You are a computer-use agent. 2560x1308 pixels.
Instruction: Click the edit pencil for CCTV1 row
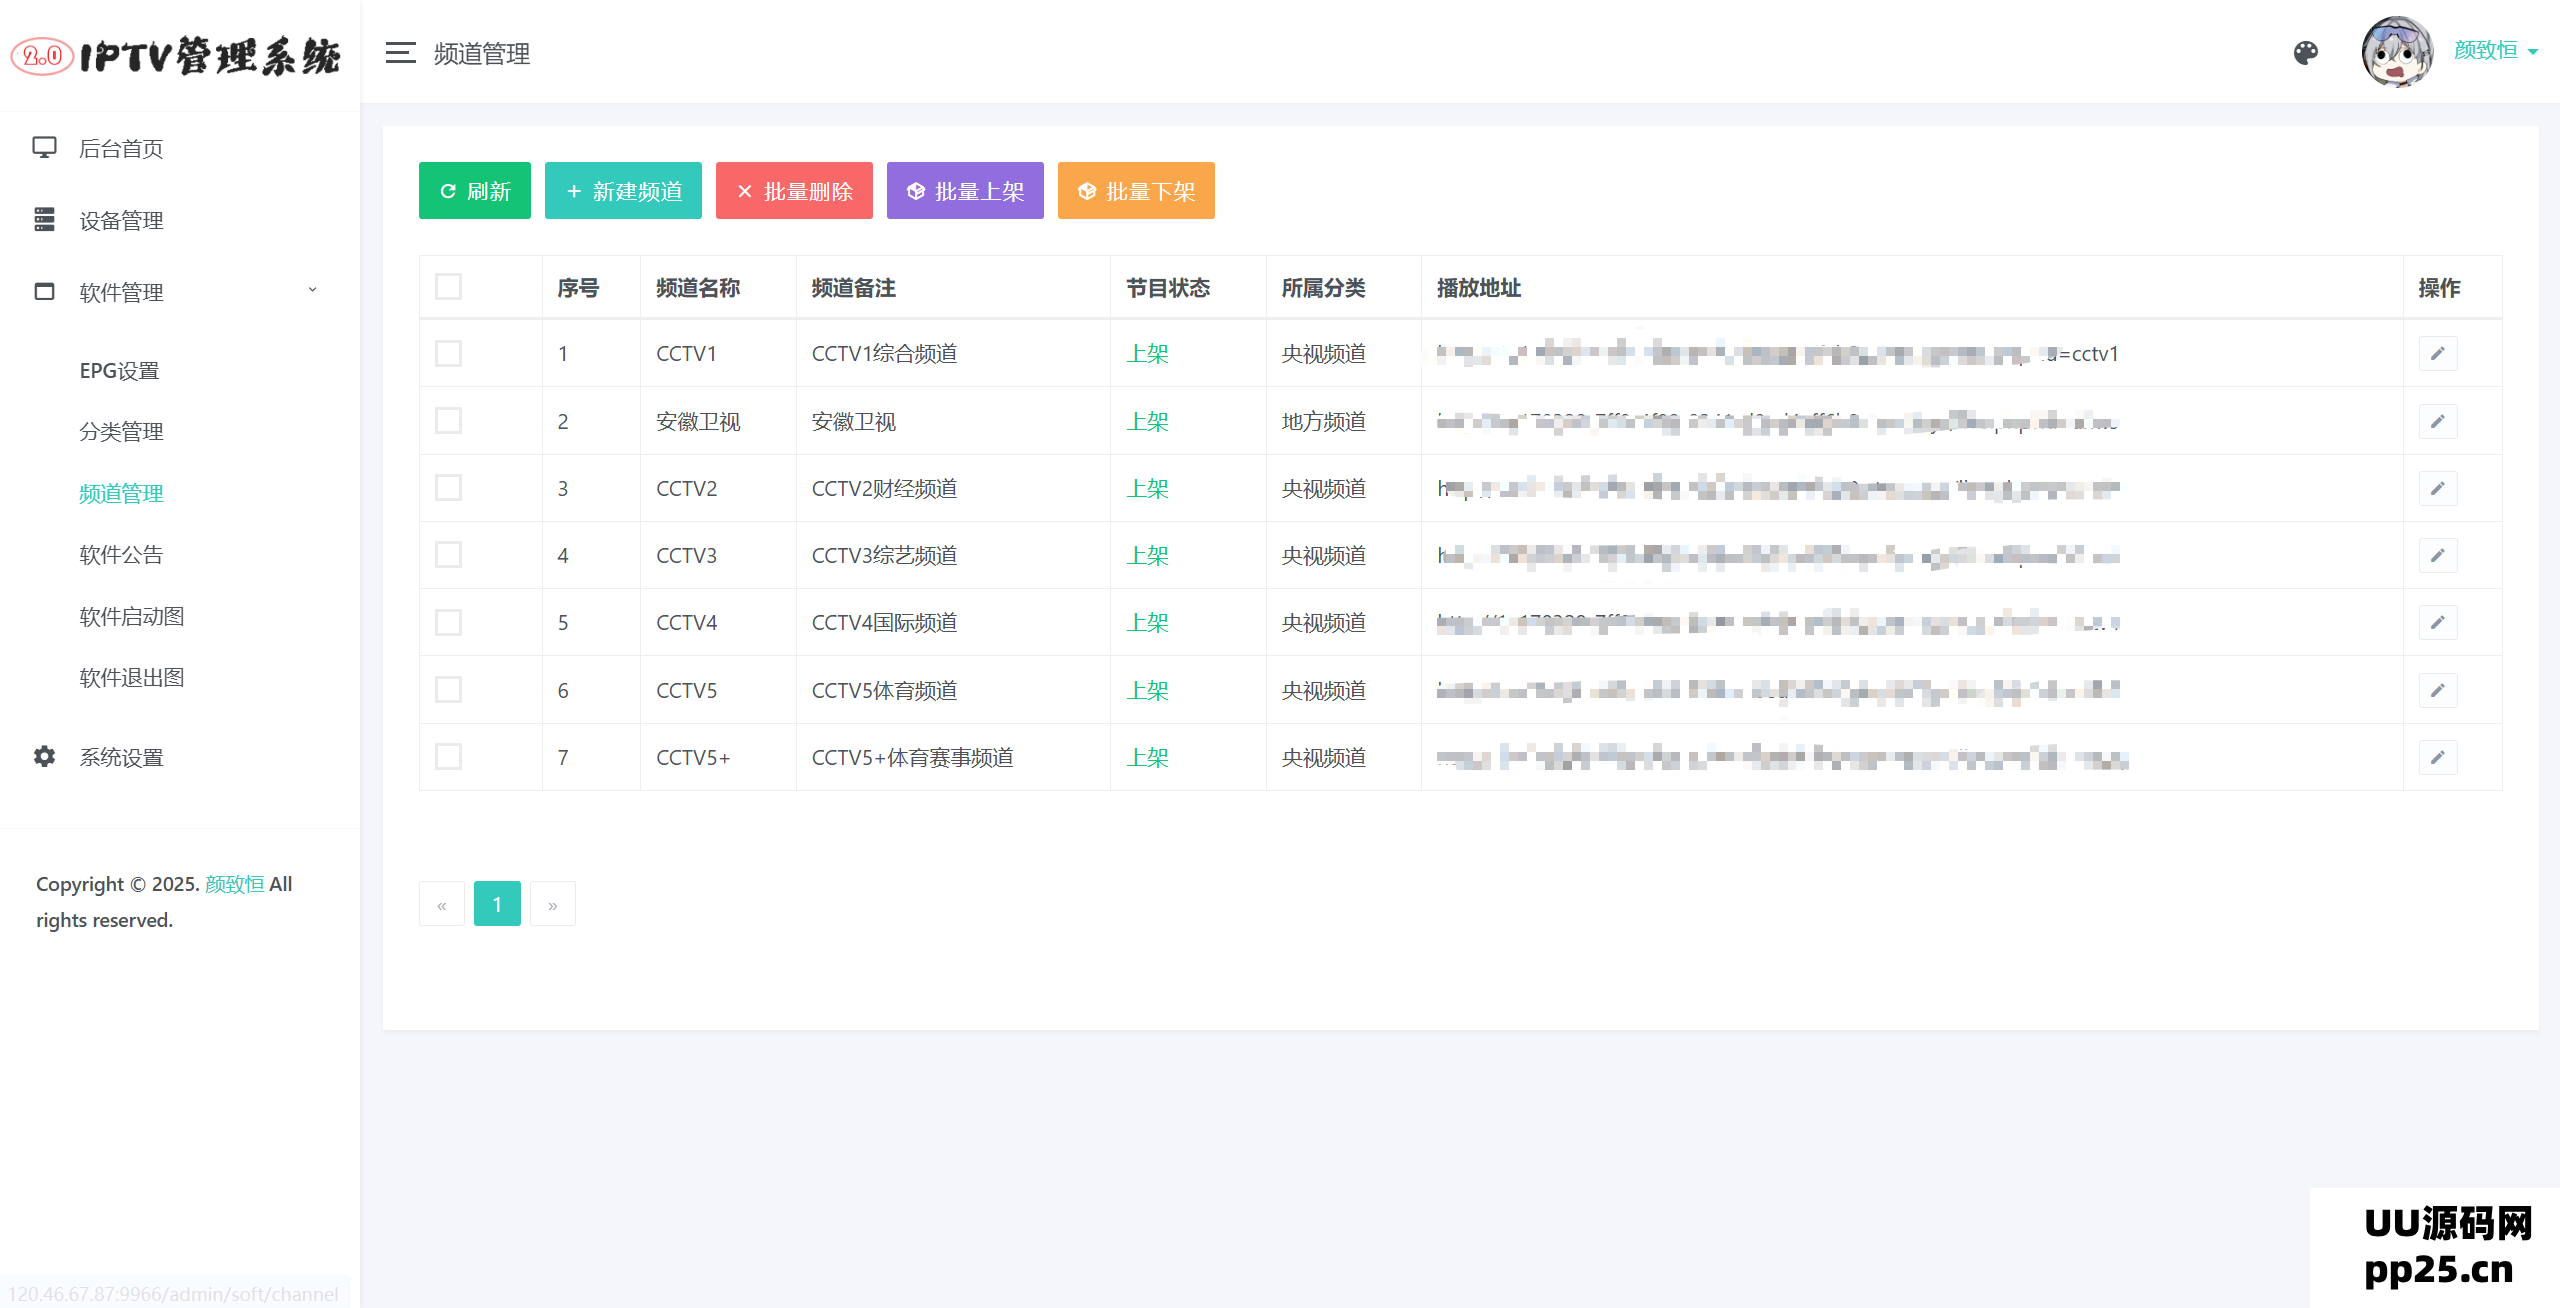(2438, 353)
